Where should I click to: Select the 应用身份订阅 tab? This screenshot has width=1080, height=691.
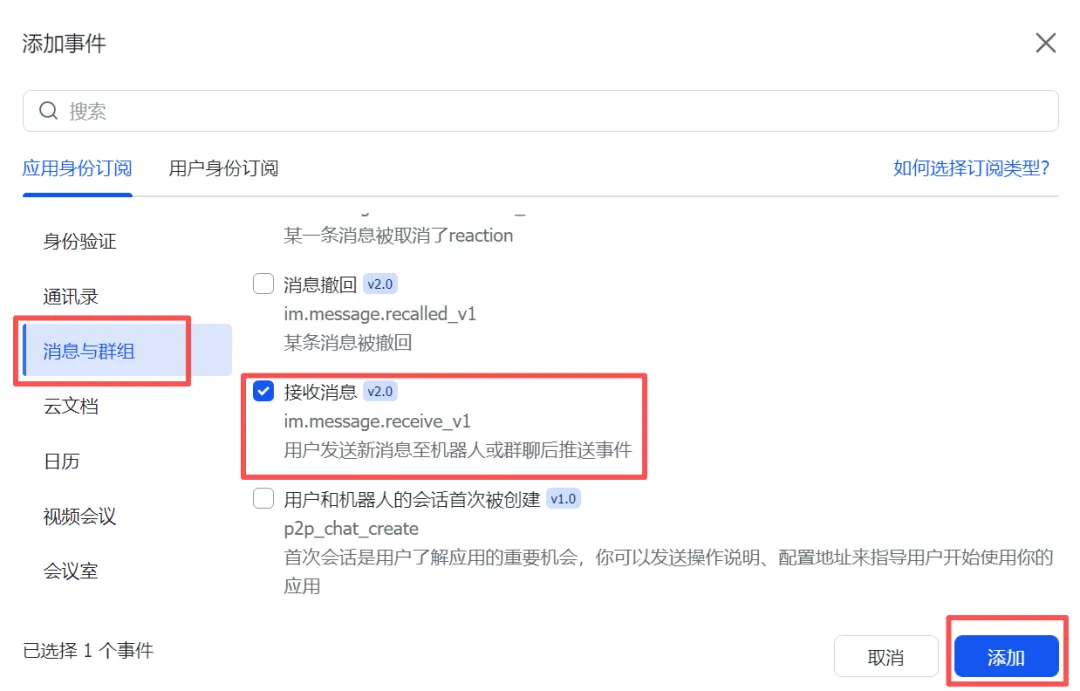(77, 168)
